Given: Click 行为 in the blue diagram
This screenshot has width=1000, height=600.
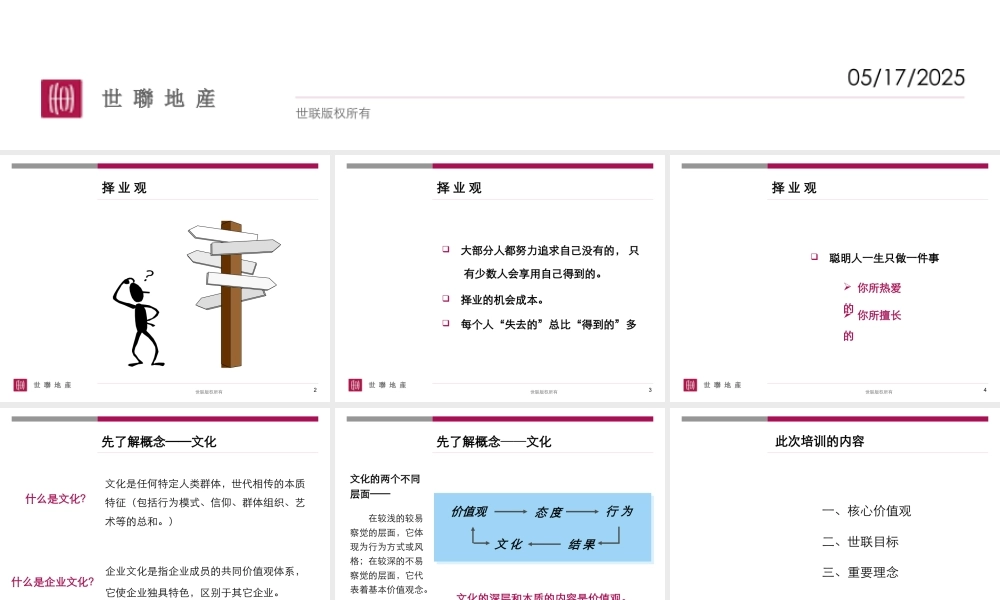Looking at the screenshot, I should 619,511.
